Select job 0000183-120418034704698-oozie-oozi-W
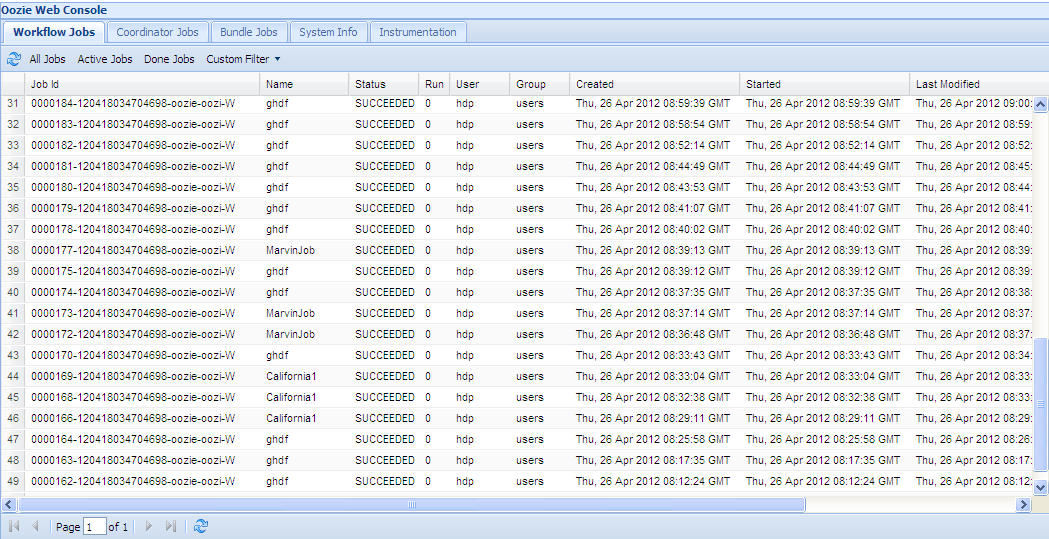Image resolution: width=1049 pixels, height=539 pixels. click(133, 124)
